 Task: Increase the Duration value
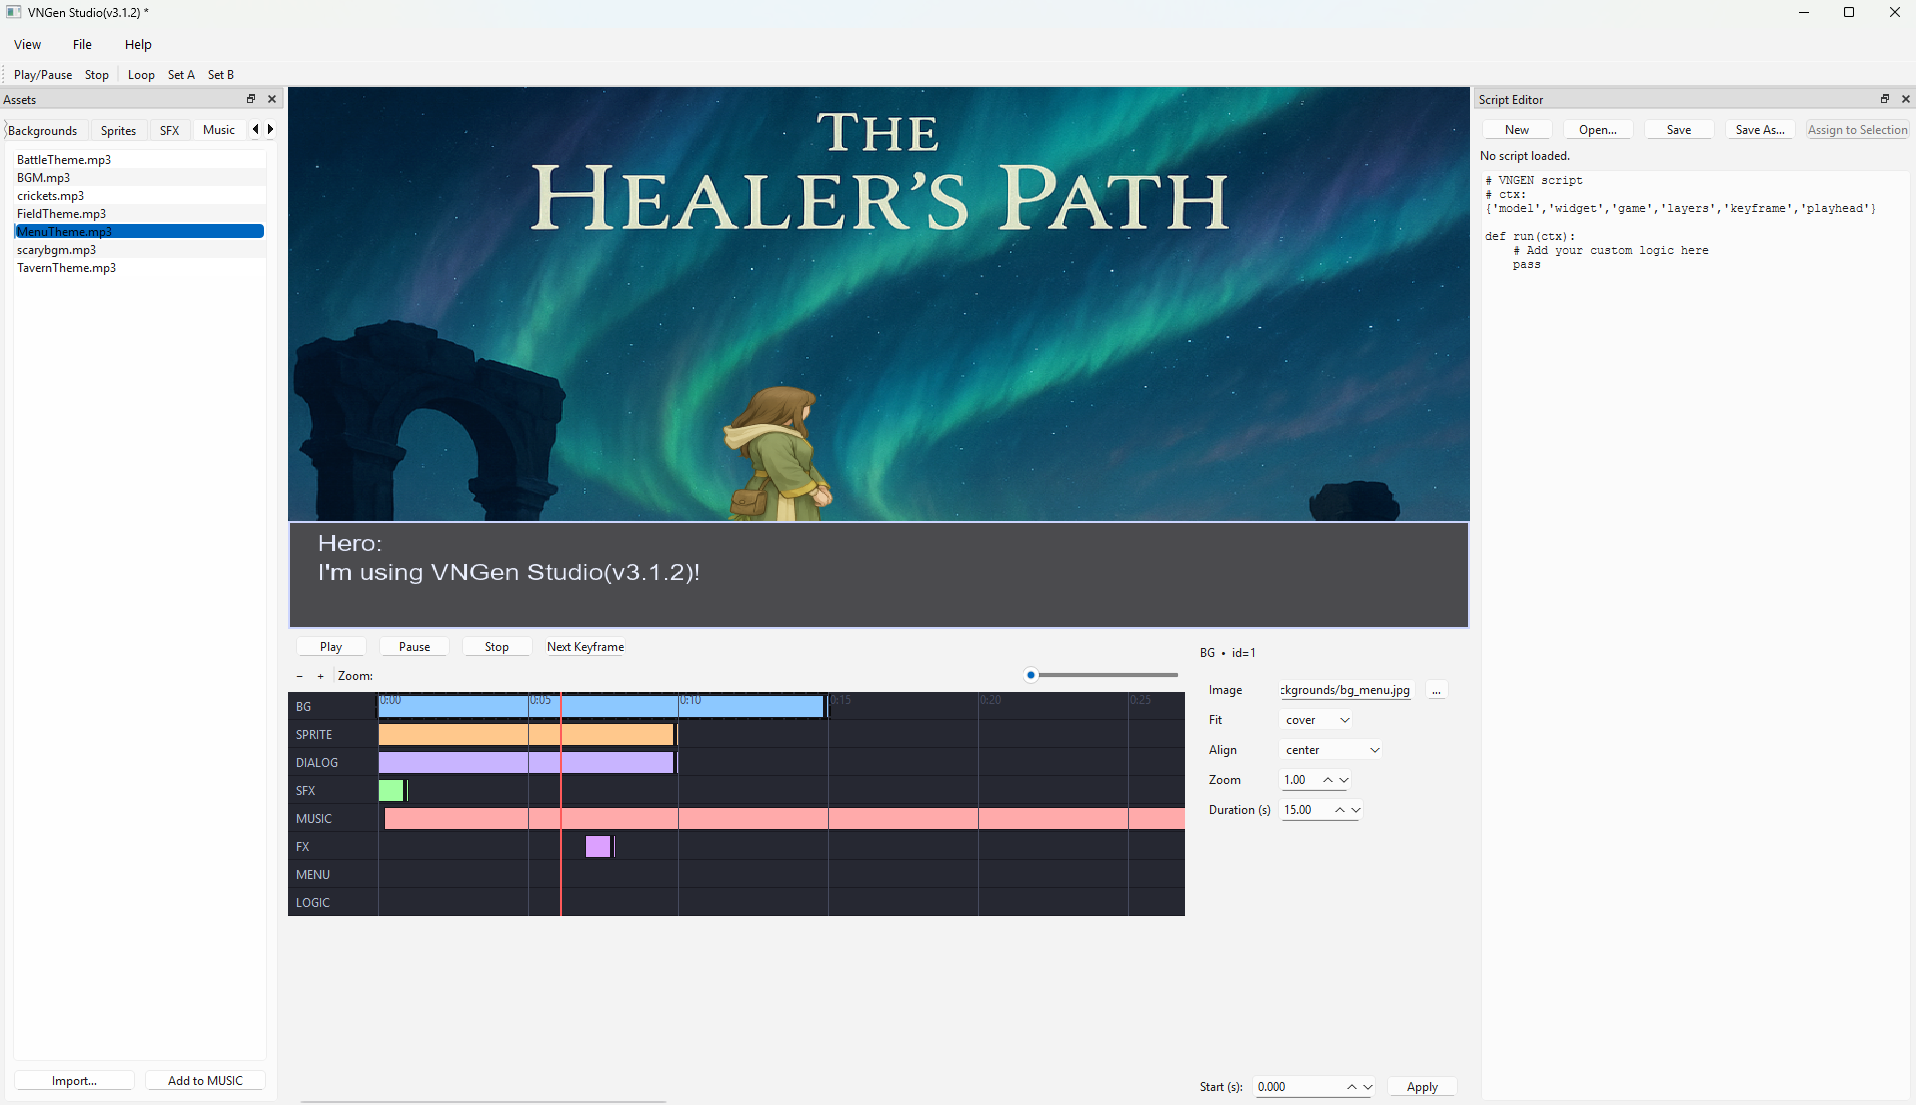click(x=1340, y=810)
